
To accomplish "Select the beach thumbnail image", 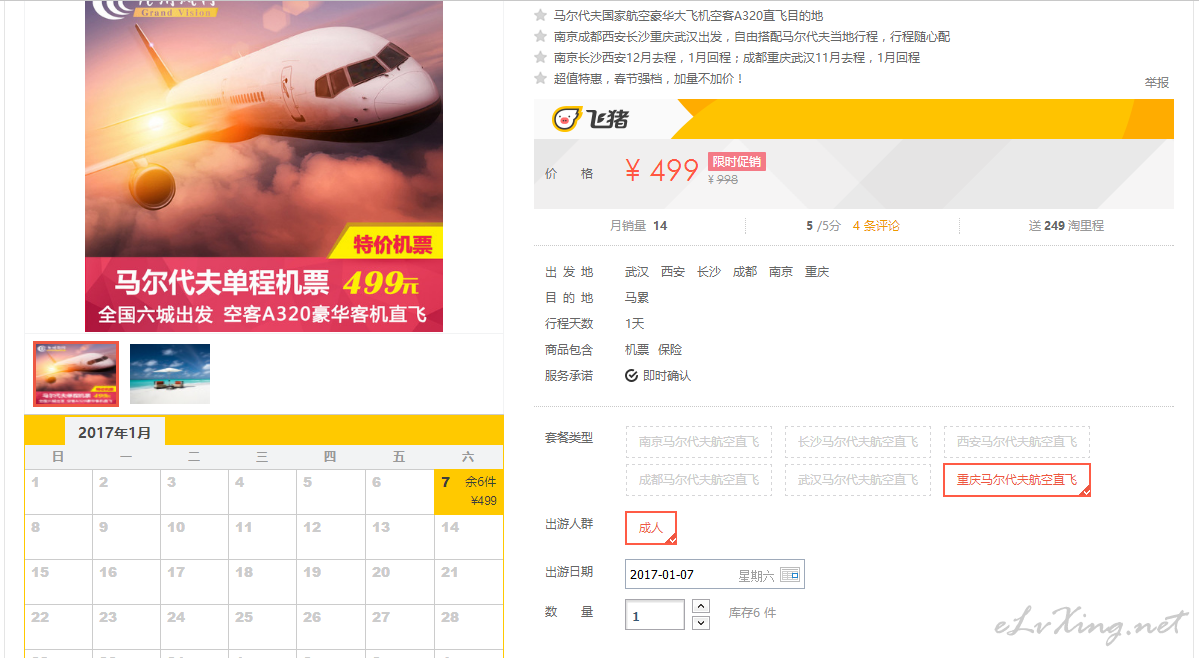I will point(170,374).
